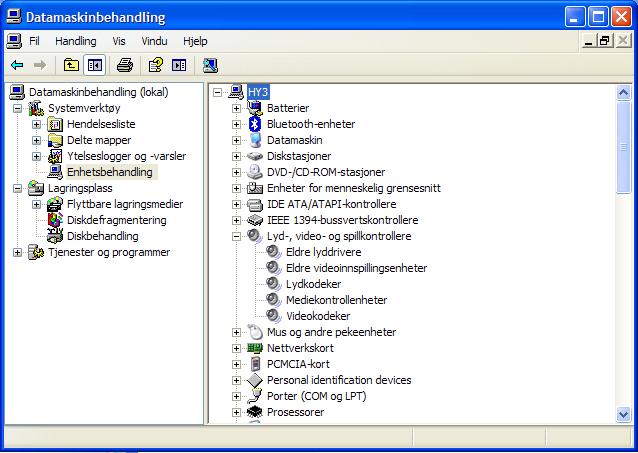
Task: Click the Flyttbare lagringsmedier icon
Action: point(55,204)
